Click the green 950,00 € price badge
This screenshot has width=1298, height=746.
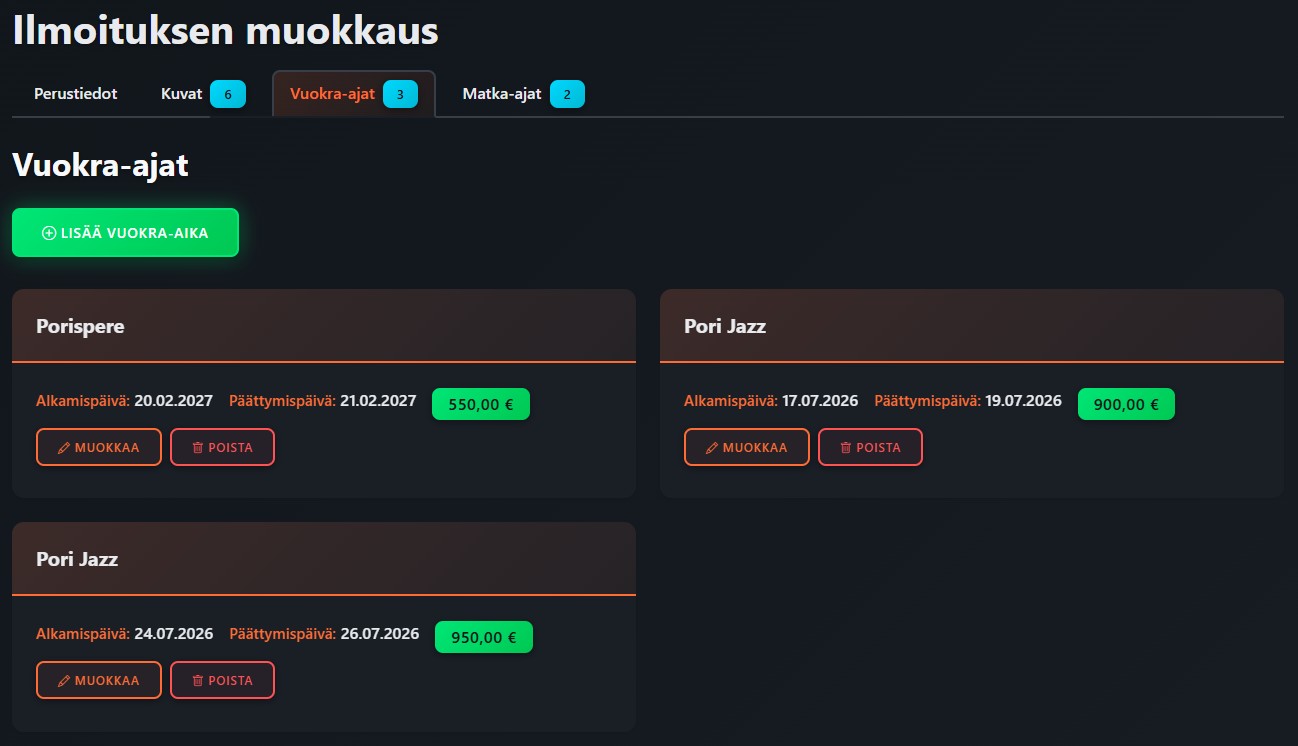[x=484, y=638]
